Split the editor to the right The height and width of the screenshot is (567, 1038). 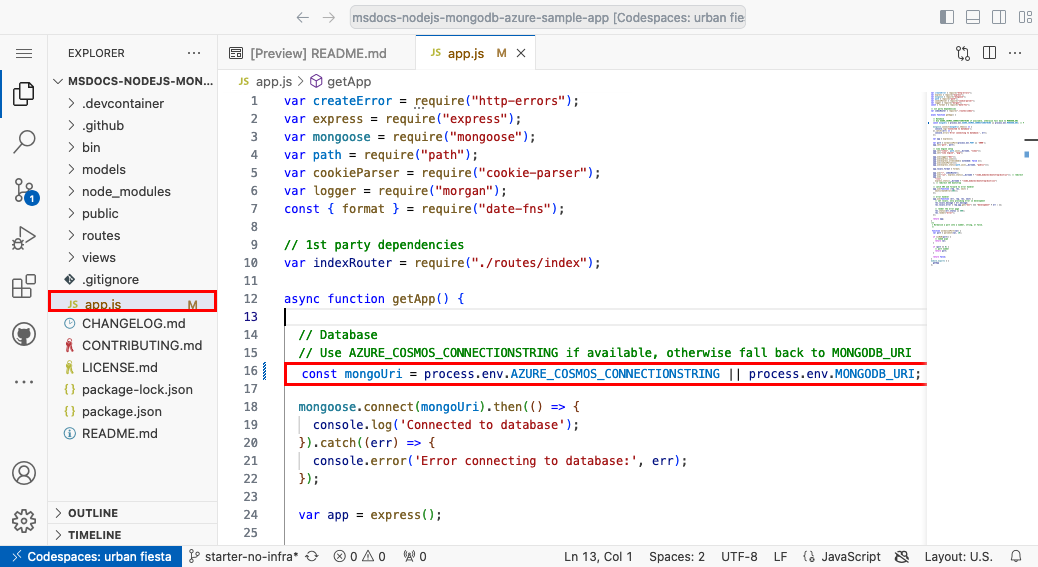coord(989,53)
